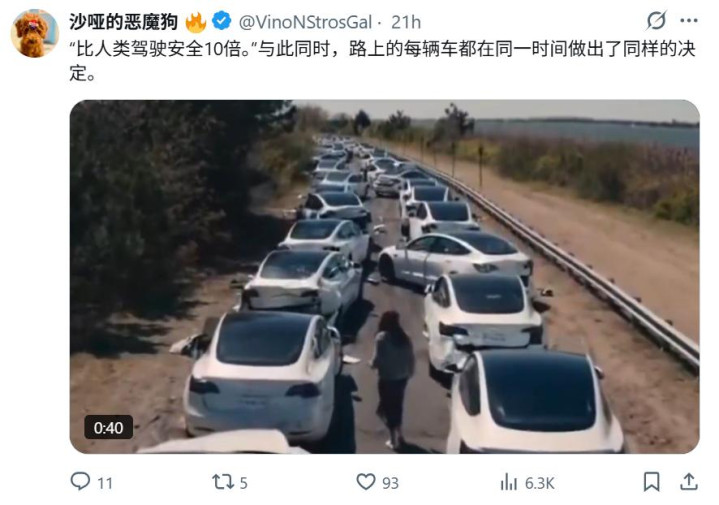The width and height of the screenshot is (719, 505).
Task: Click the 6.3K views count
Action: point(540,483)
